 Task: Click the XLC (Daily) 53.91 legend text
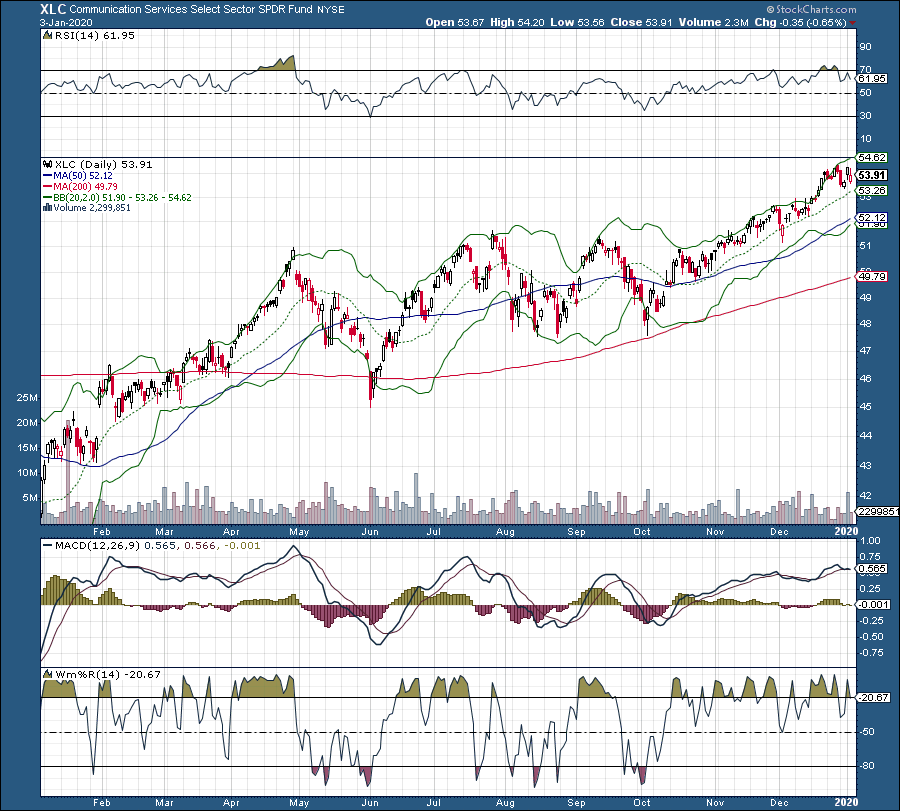click(x=103, y=165)
